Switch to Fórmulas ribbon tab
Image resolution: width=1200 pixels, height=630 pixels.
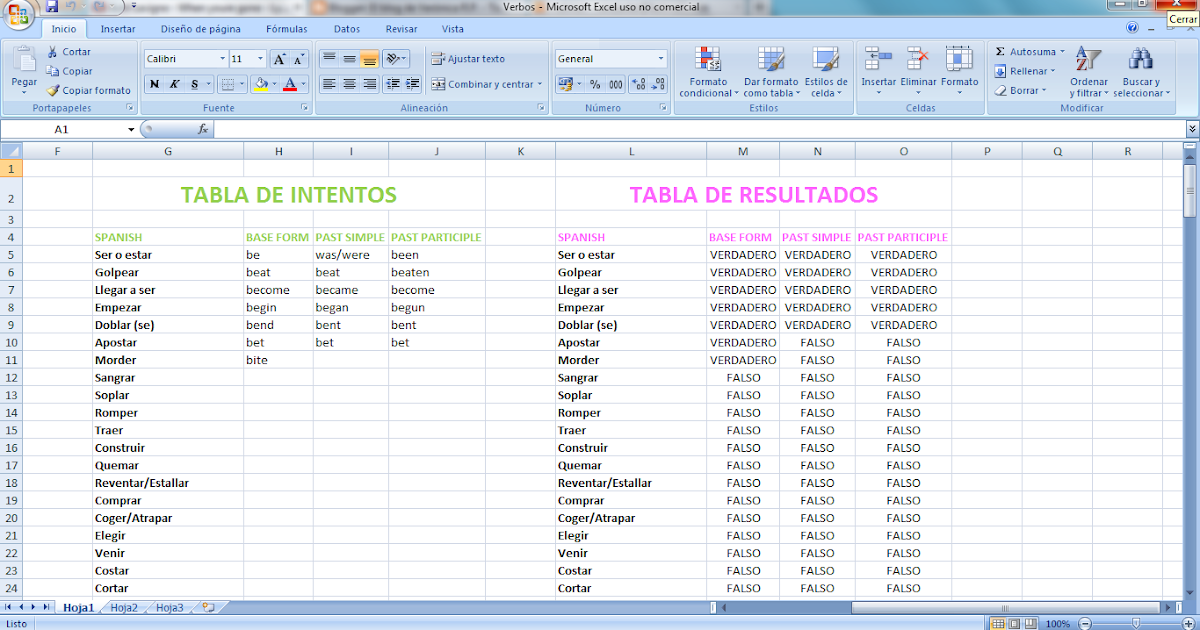pos(287,29)
